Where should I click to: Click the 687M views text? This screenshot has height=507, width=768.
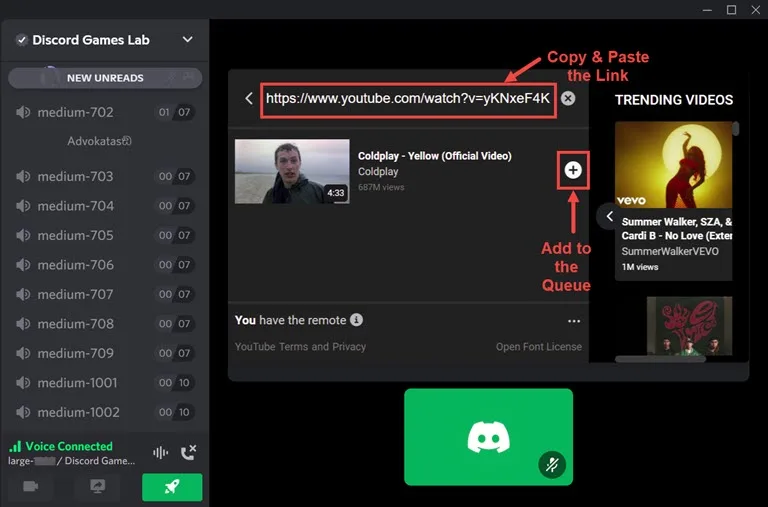pos(381,187)
